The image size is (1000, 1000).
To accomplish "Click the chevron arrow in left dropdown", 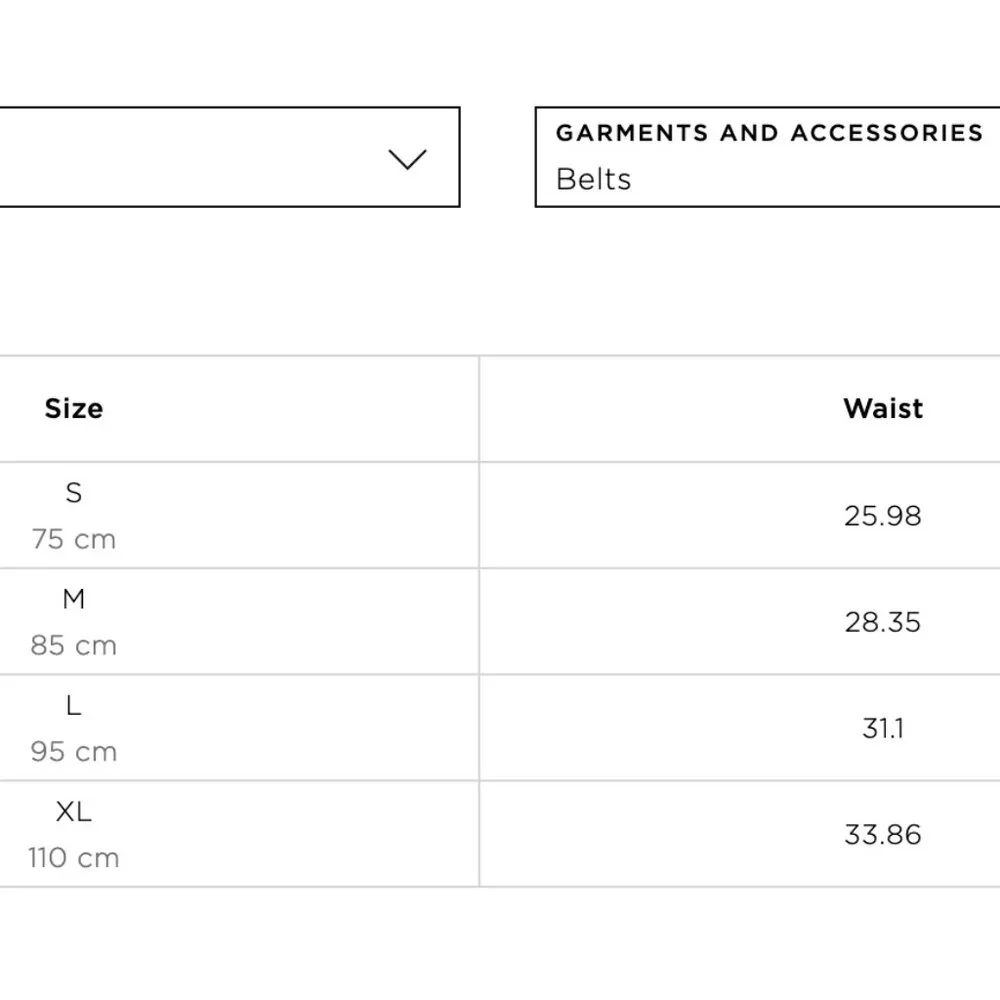I will [408, 159].
